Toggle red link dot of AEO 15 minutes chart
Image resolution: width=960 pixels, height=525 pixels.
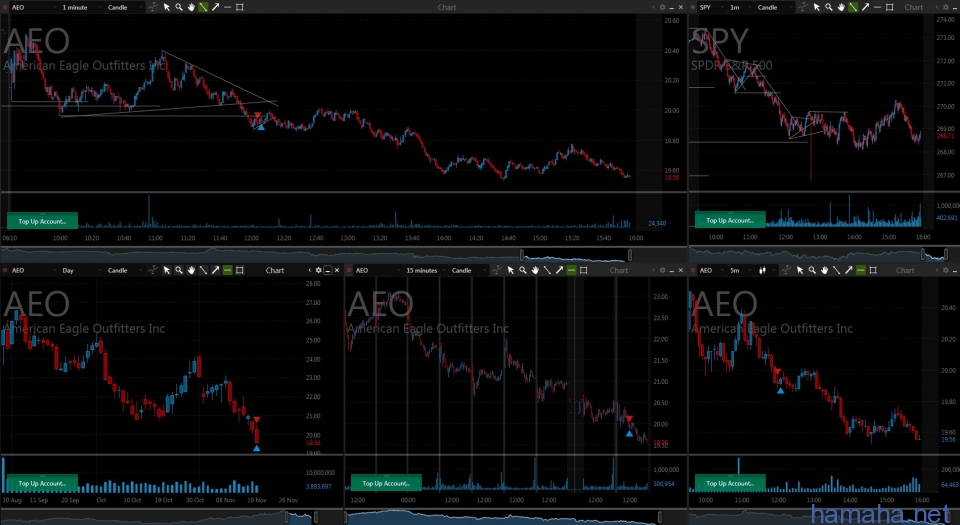[x=349, y=270]
